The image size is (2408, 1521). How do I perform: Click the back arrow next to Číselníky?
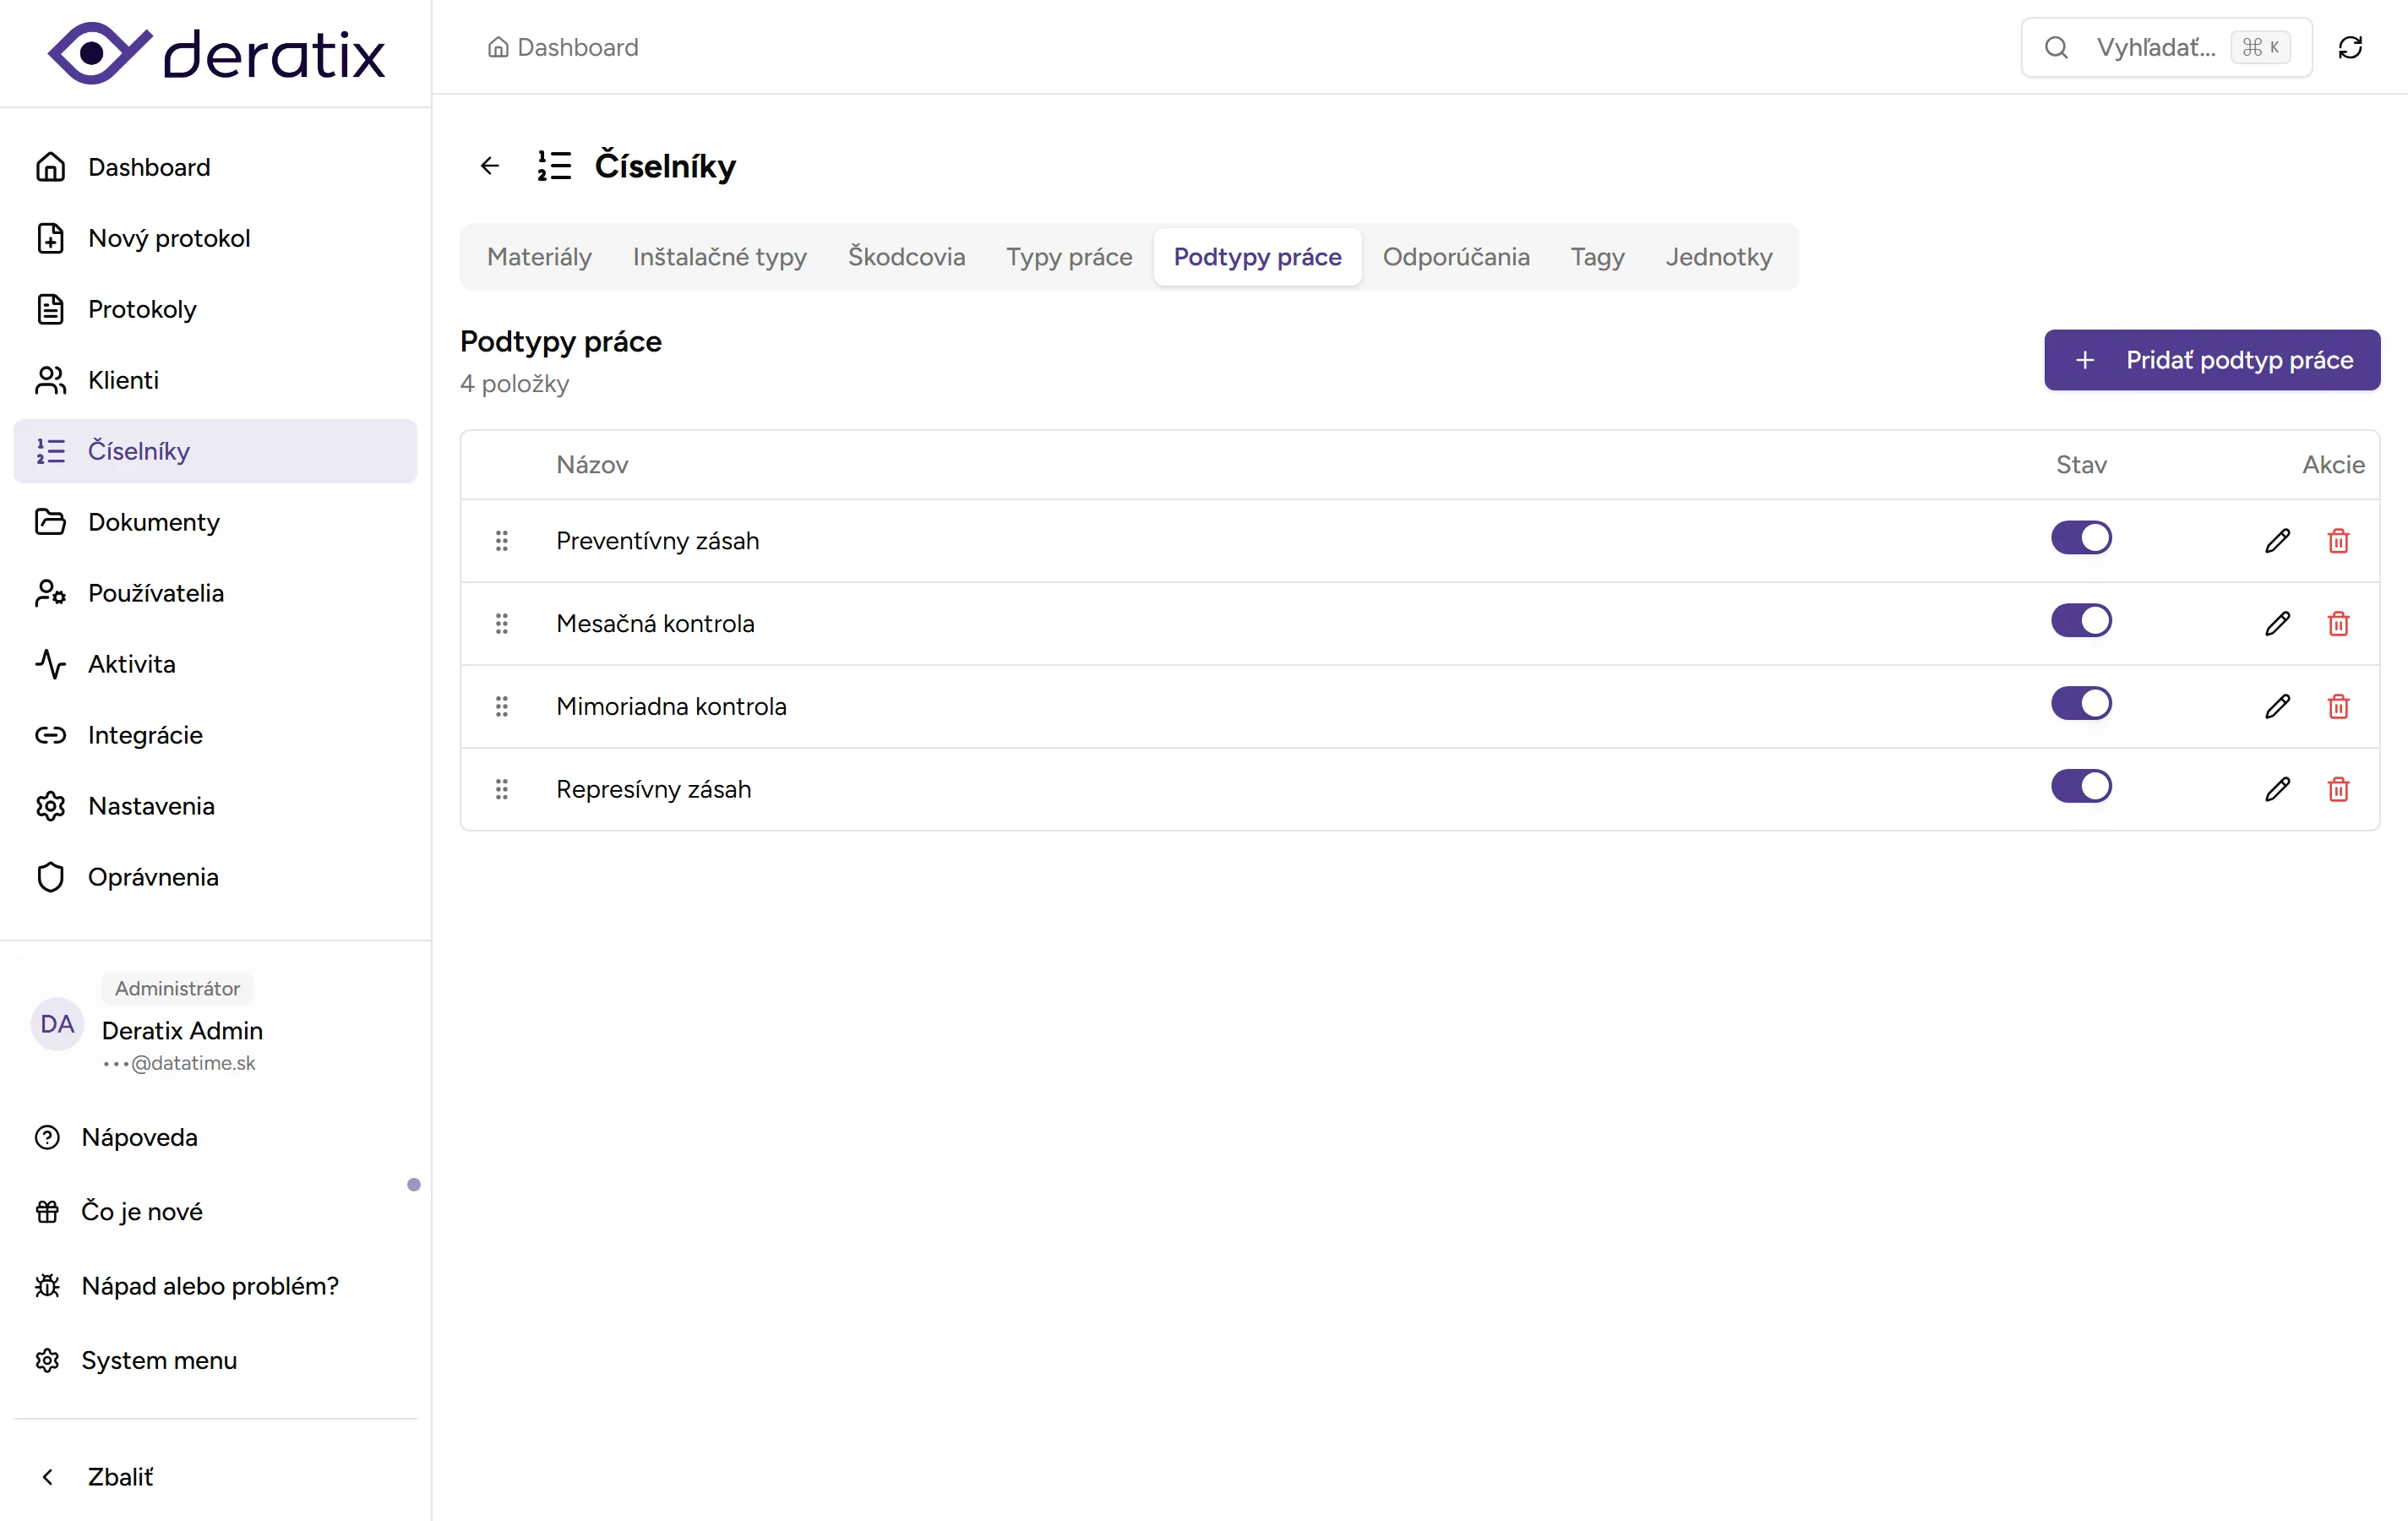coord(489,165)
